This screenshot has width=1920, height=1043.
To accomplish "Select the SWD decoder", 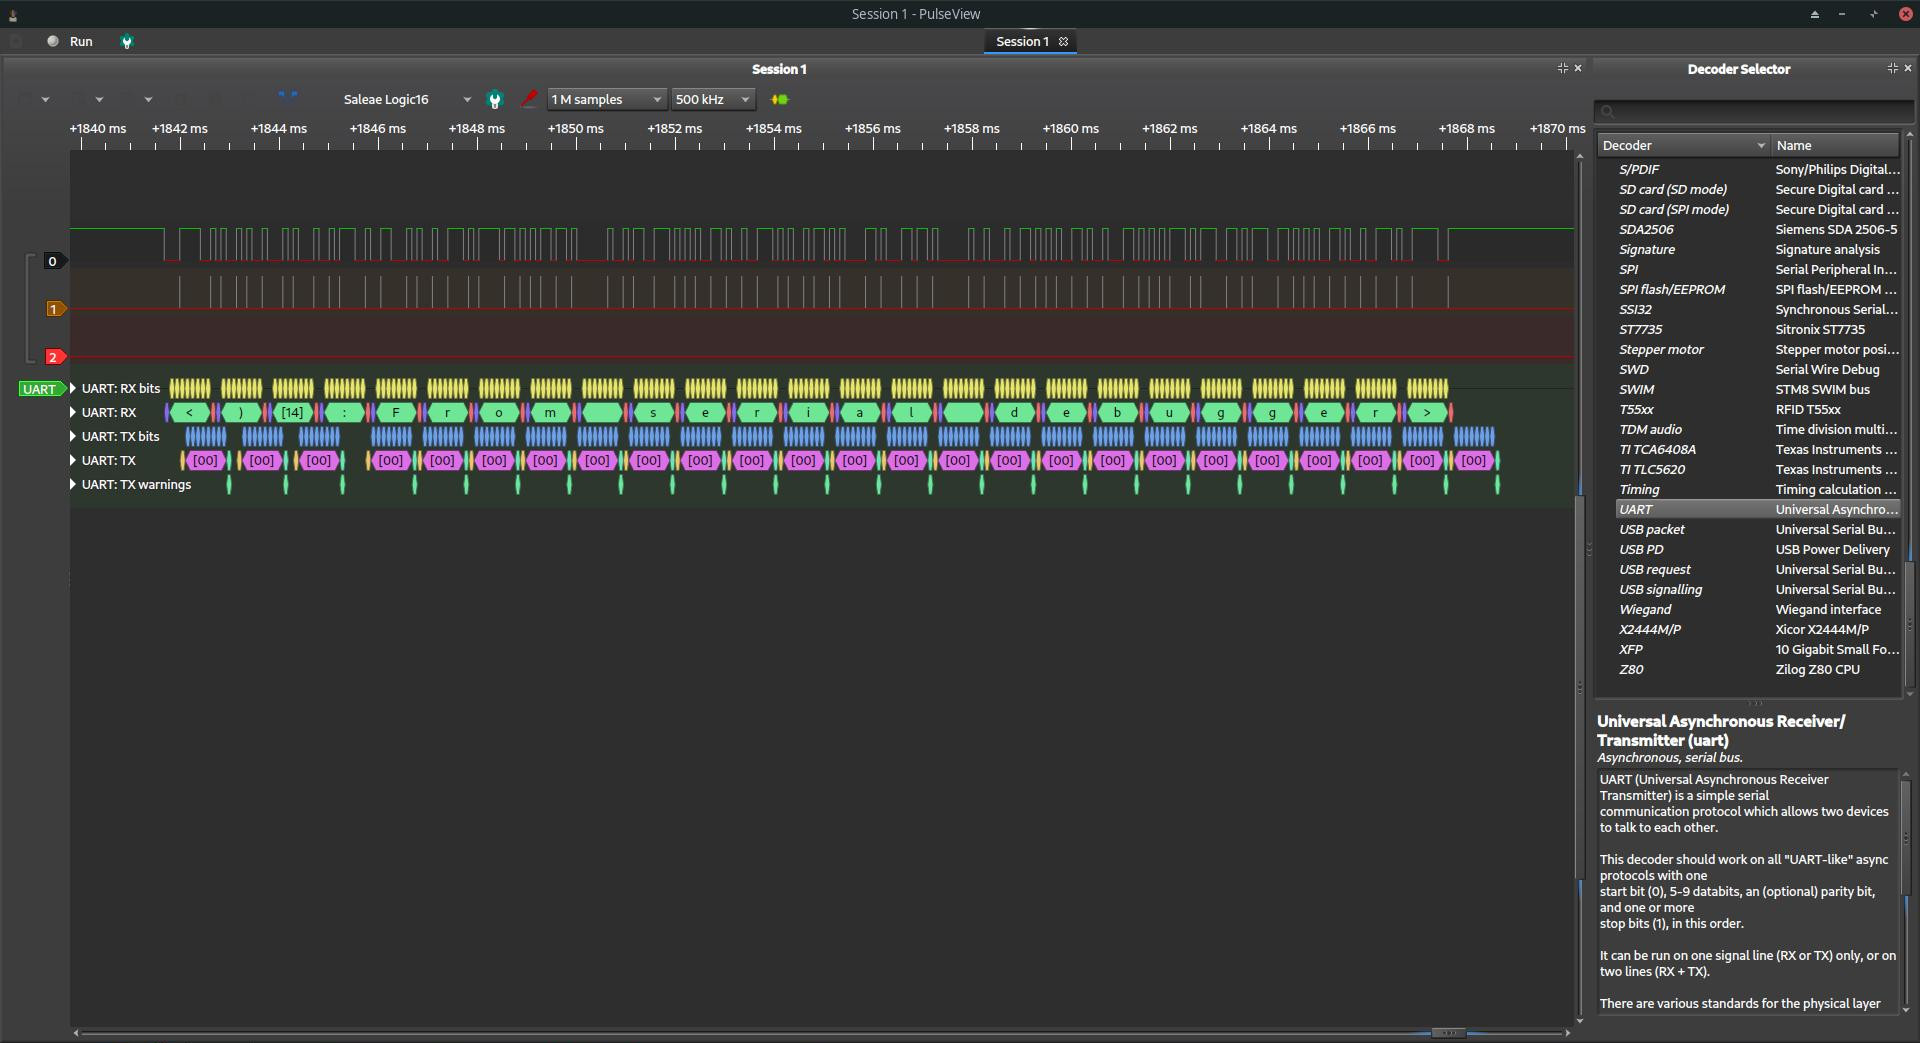I will pyautogui.click(x=1756, y=369).
